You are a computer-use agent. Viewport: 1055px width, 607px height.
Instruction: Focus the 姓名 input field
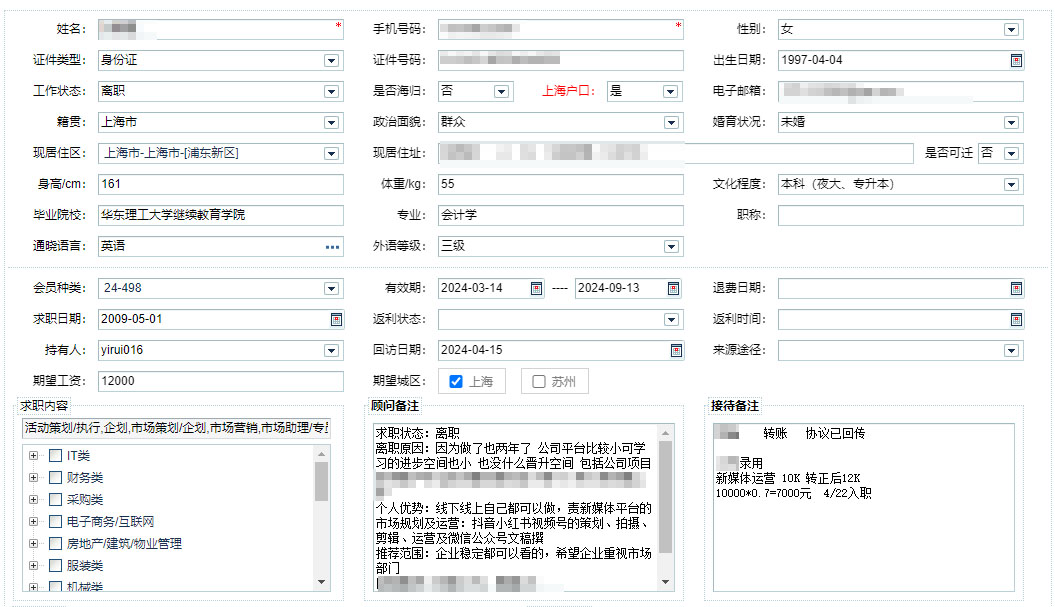click(221, 30)
